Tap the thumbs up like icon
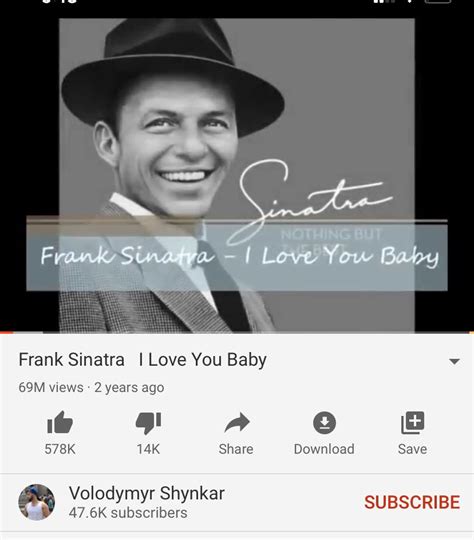The height and width of the screenshot is (540, 474). pos(60,422)
